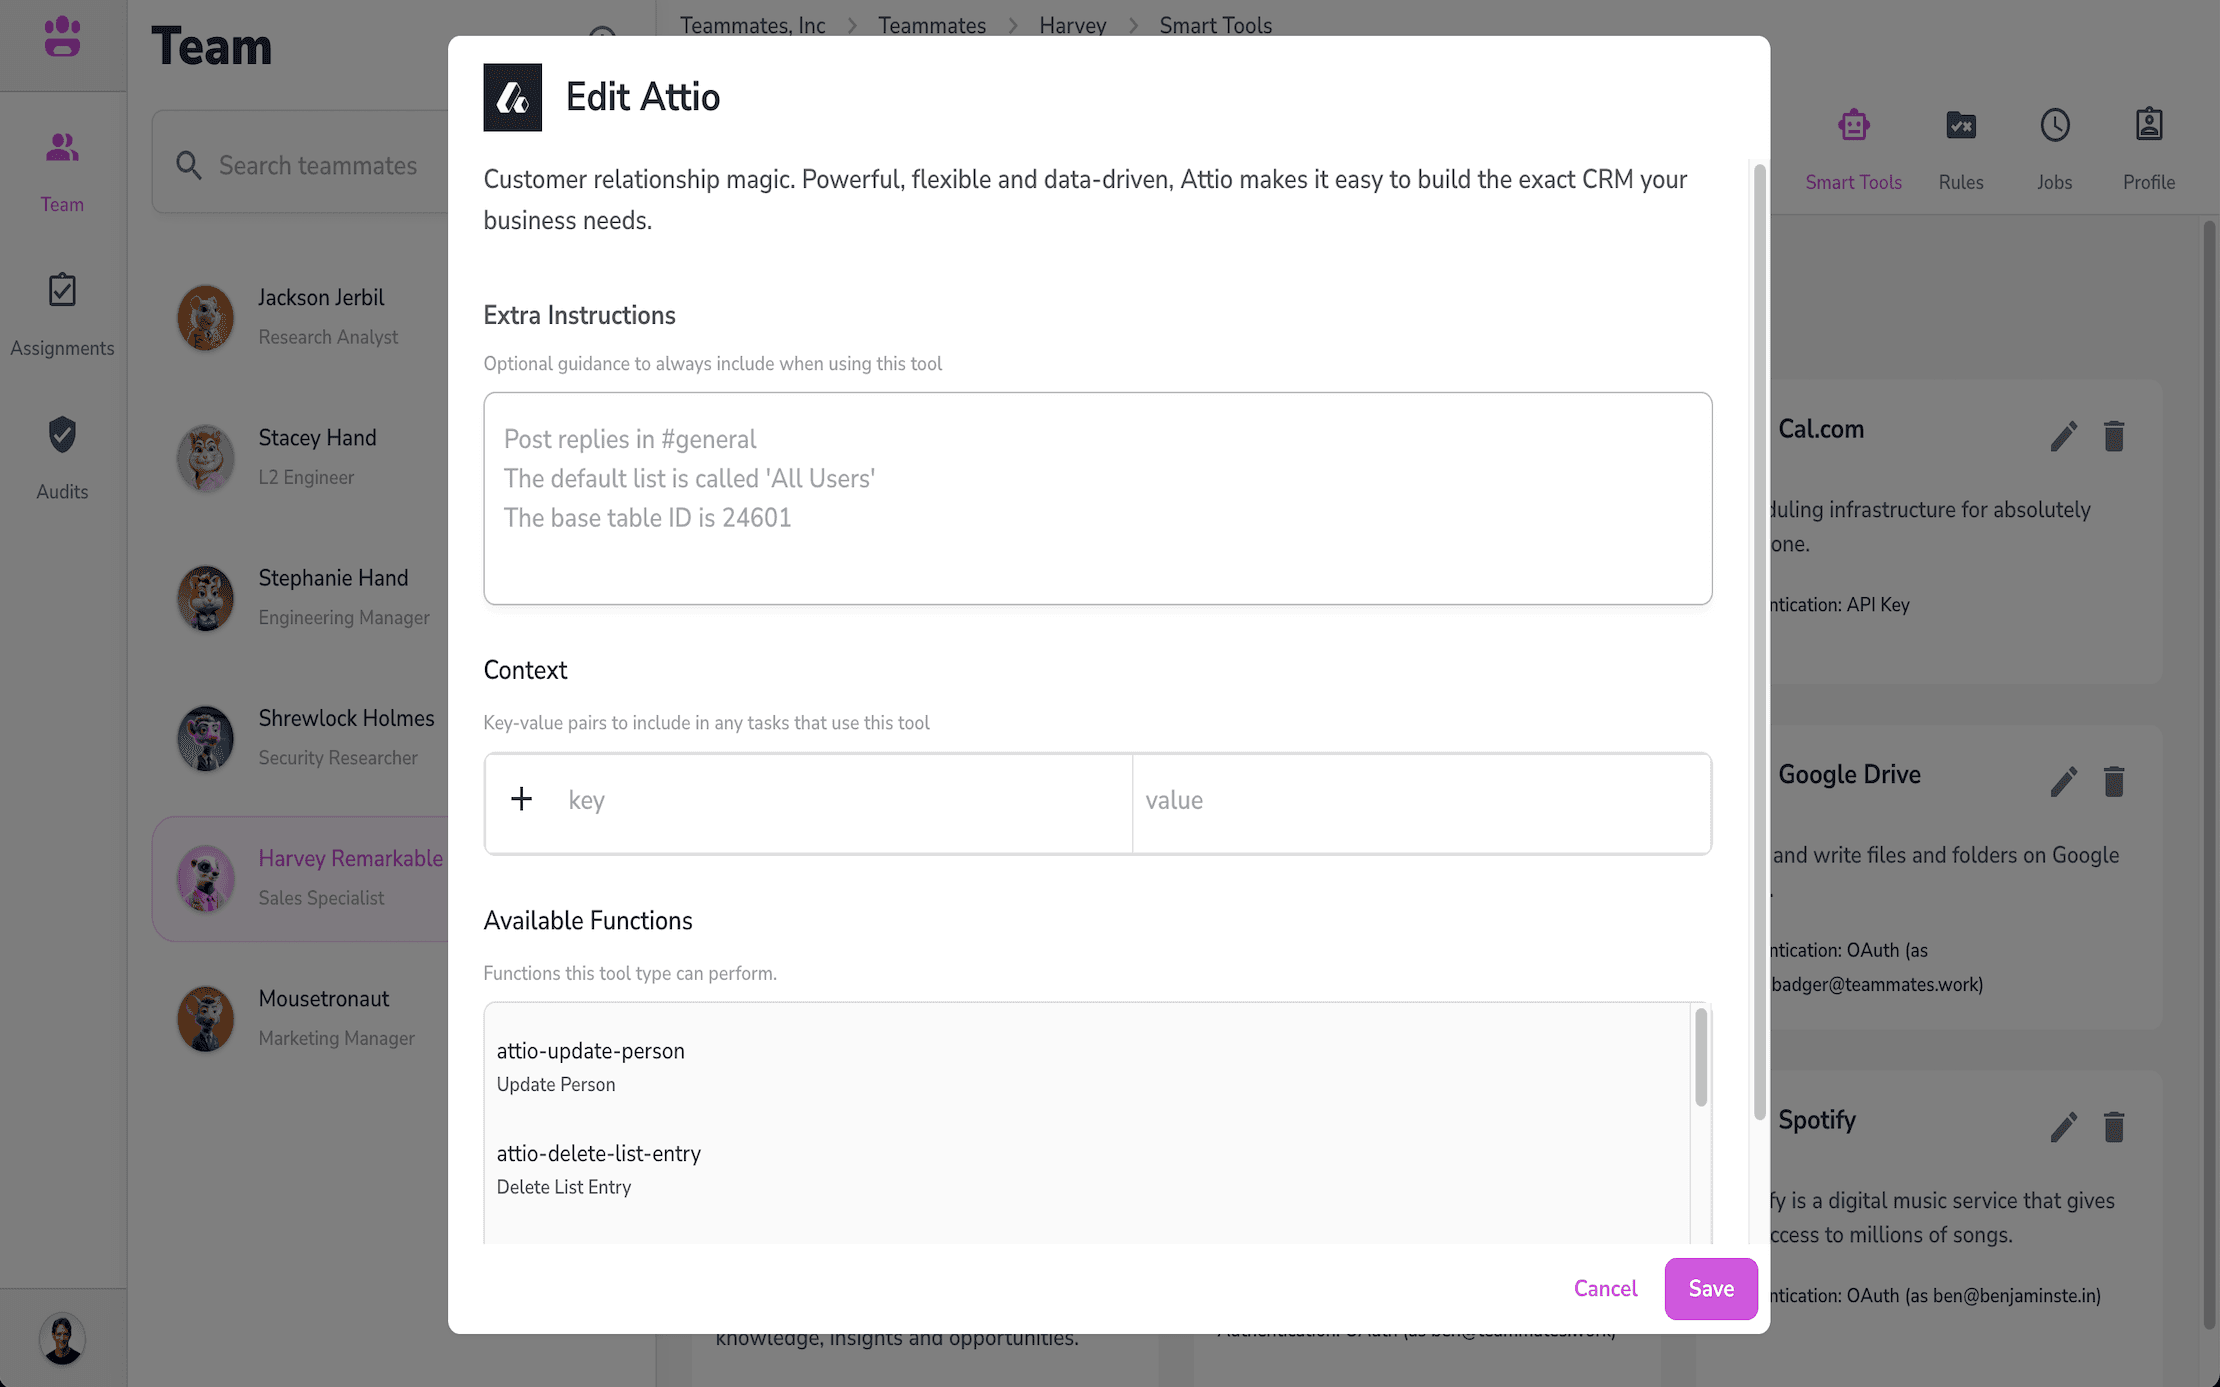
Task: Click the paw logo at top left
Action: [62, 37]
